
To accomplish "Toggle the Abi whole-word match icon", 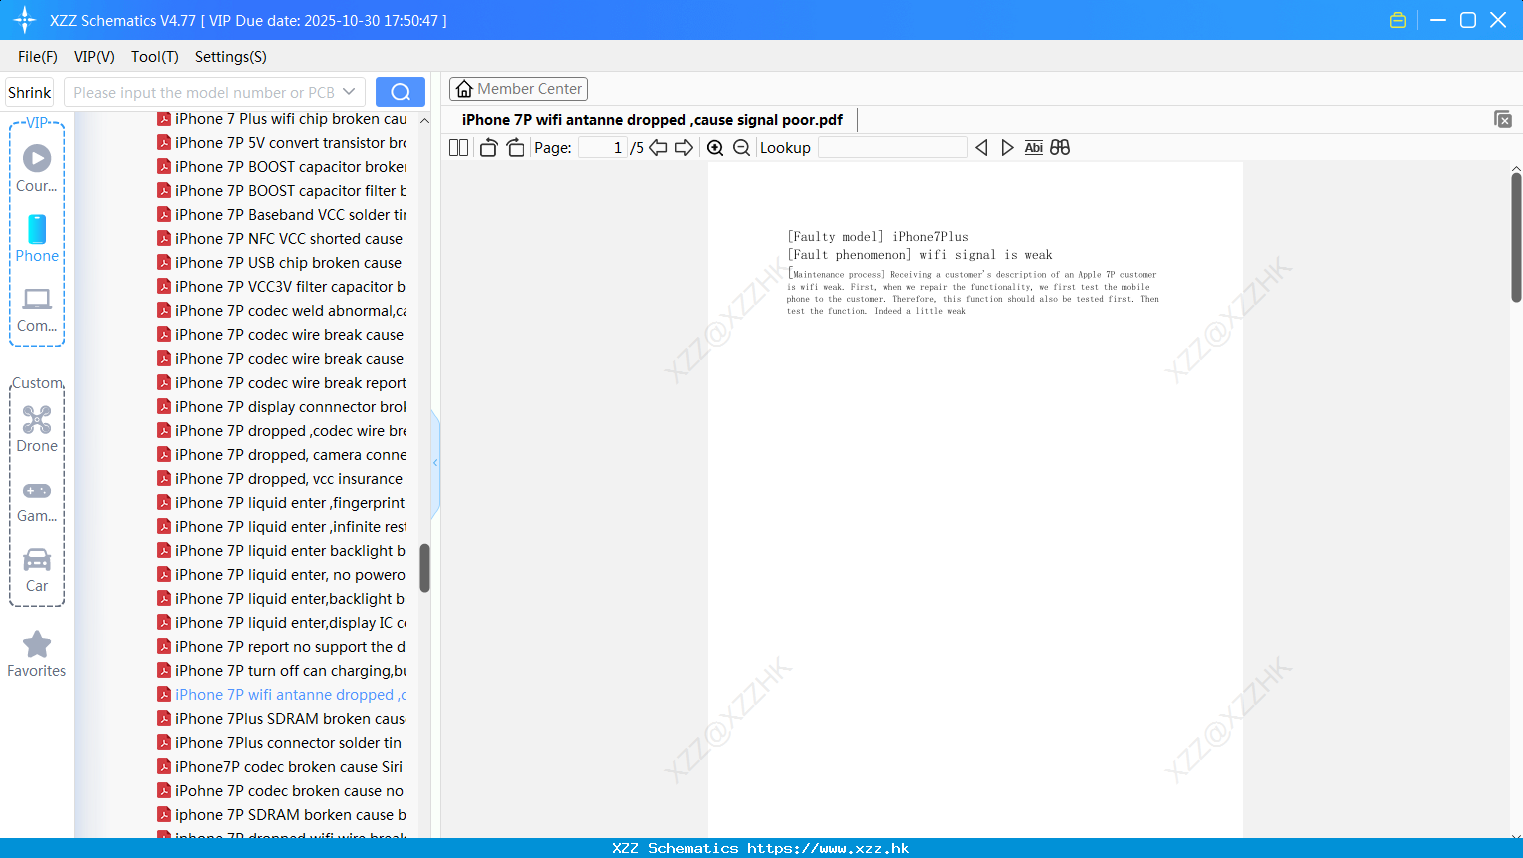I will click(x=1033, y=147).
